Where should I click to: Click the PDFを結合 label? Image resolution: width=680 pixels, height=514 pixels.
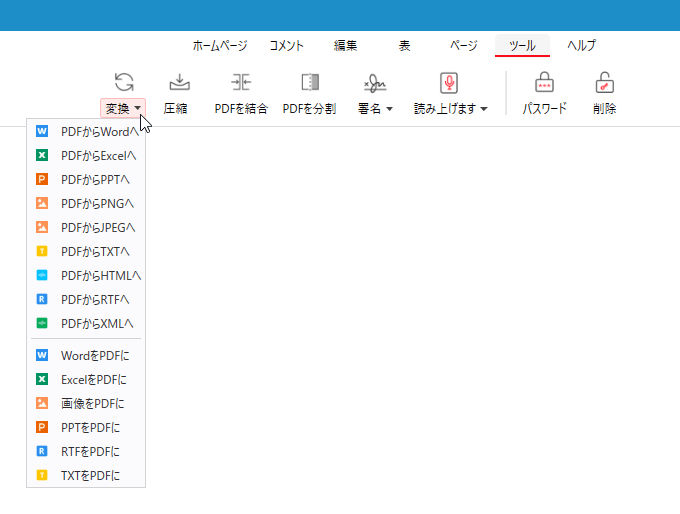(x=241, y=108)
